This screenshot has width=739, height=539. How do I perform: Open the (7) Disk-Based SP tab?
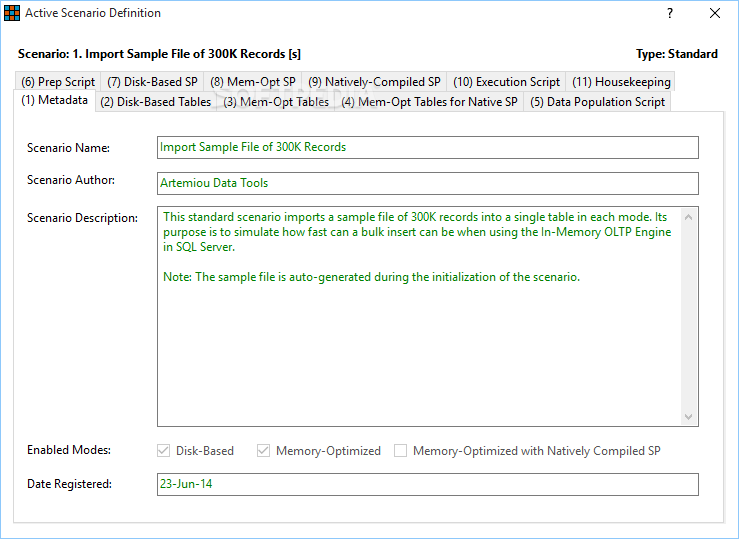152,82
